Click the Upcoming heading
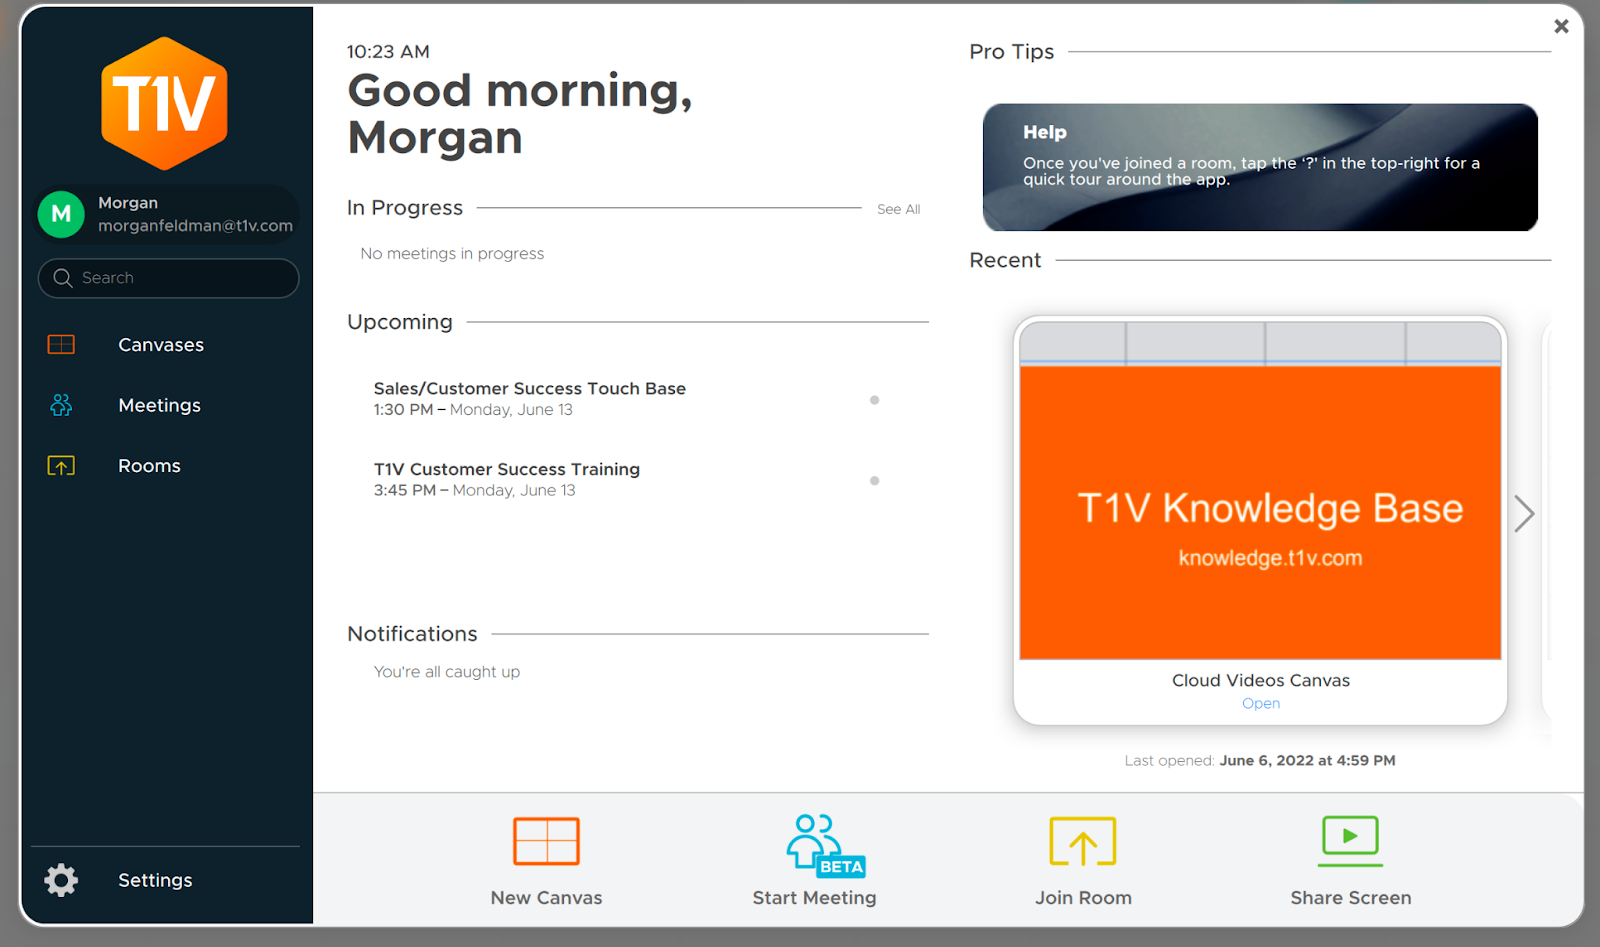Screen dimensions: 1600x947 [400, 322]
